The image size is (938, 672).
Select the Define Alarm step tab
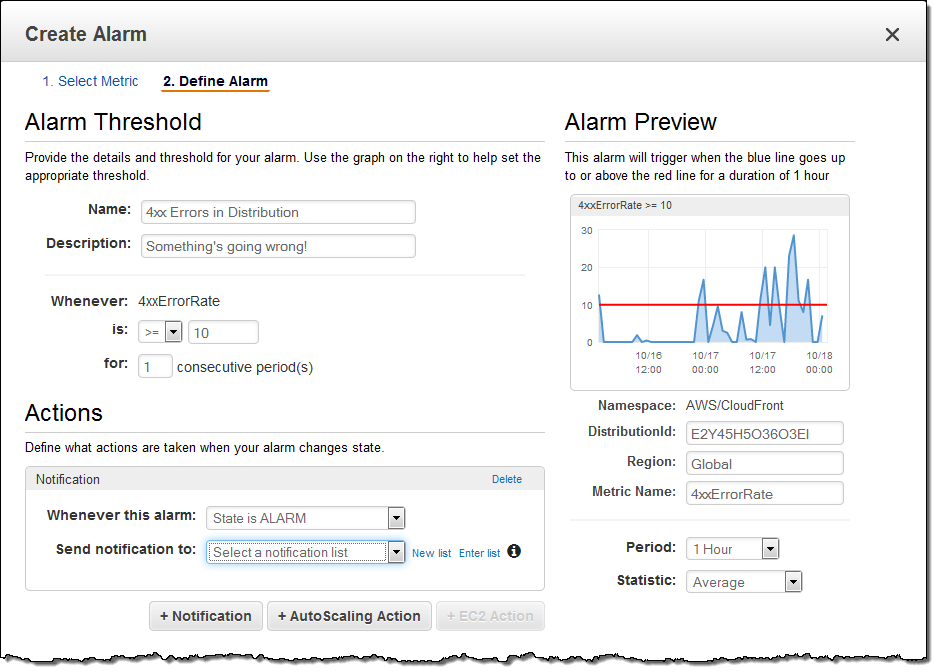pyautogui.click(x=215, y=81)
